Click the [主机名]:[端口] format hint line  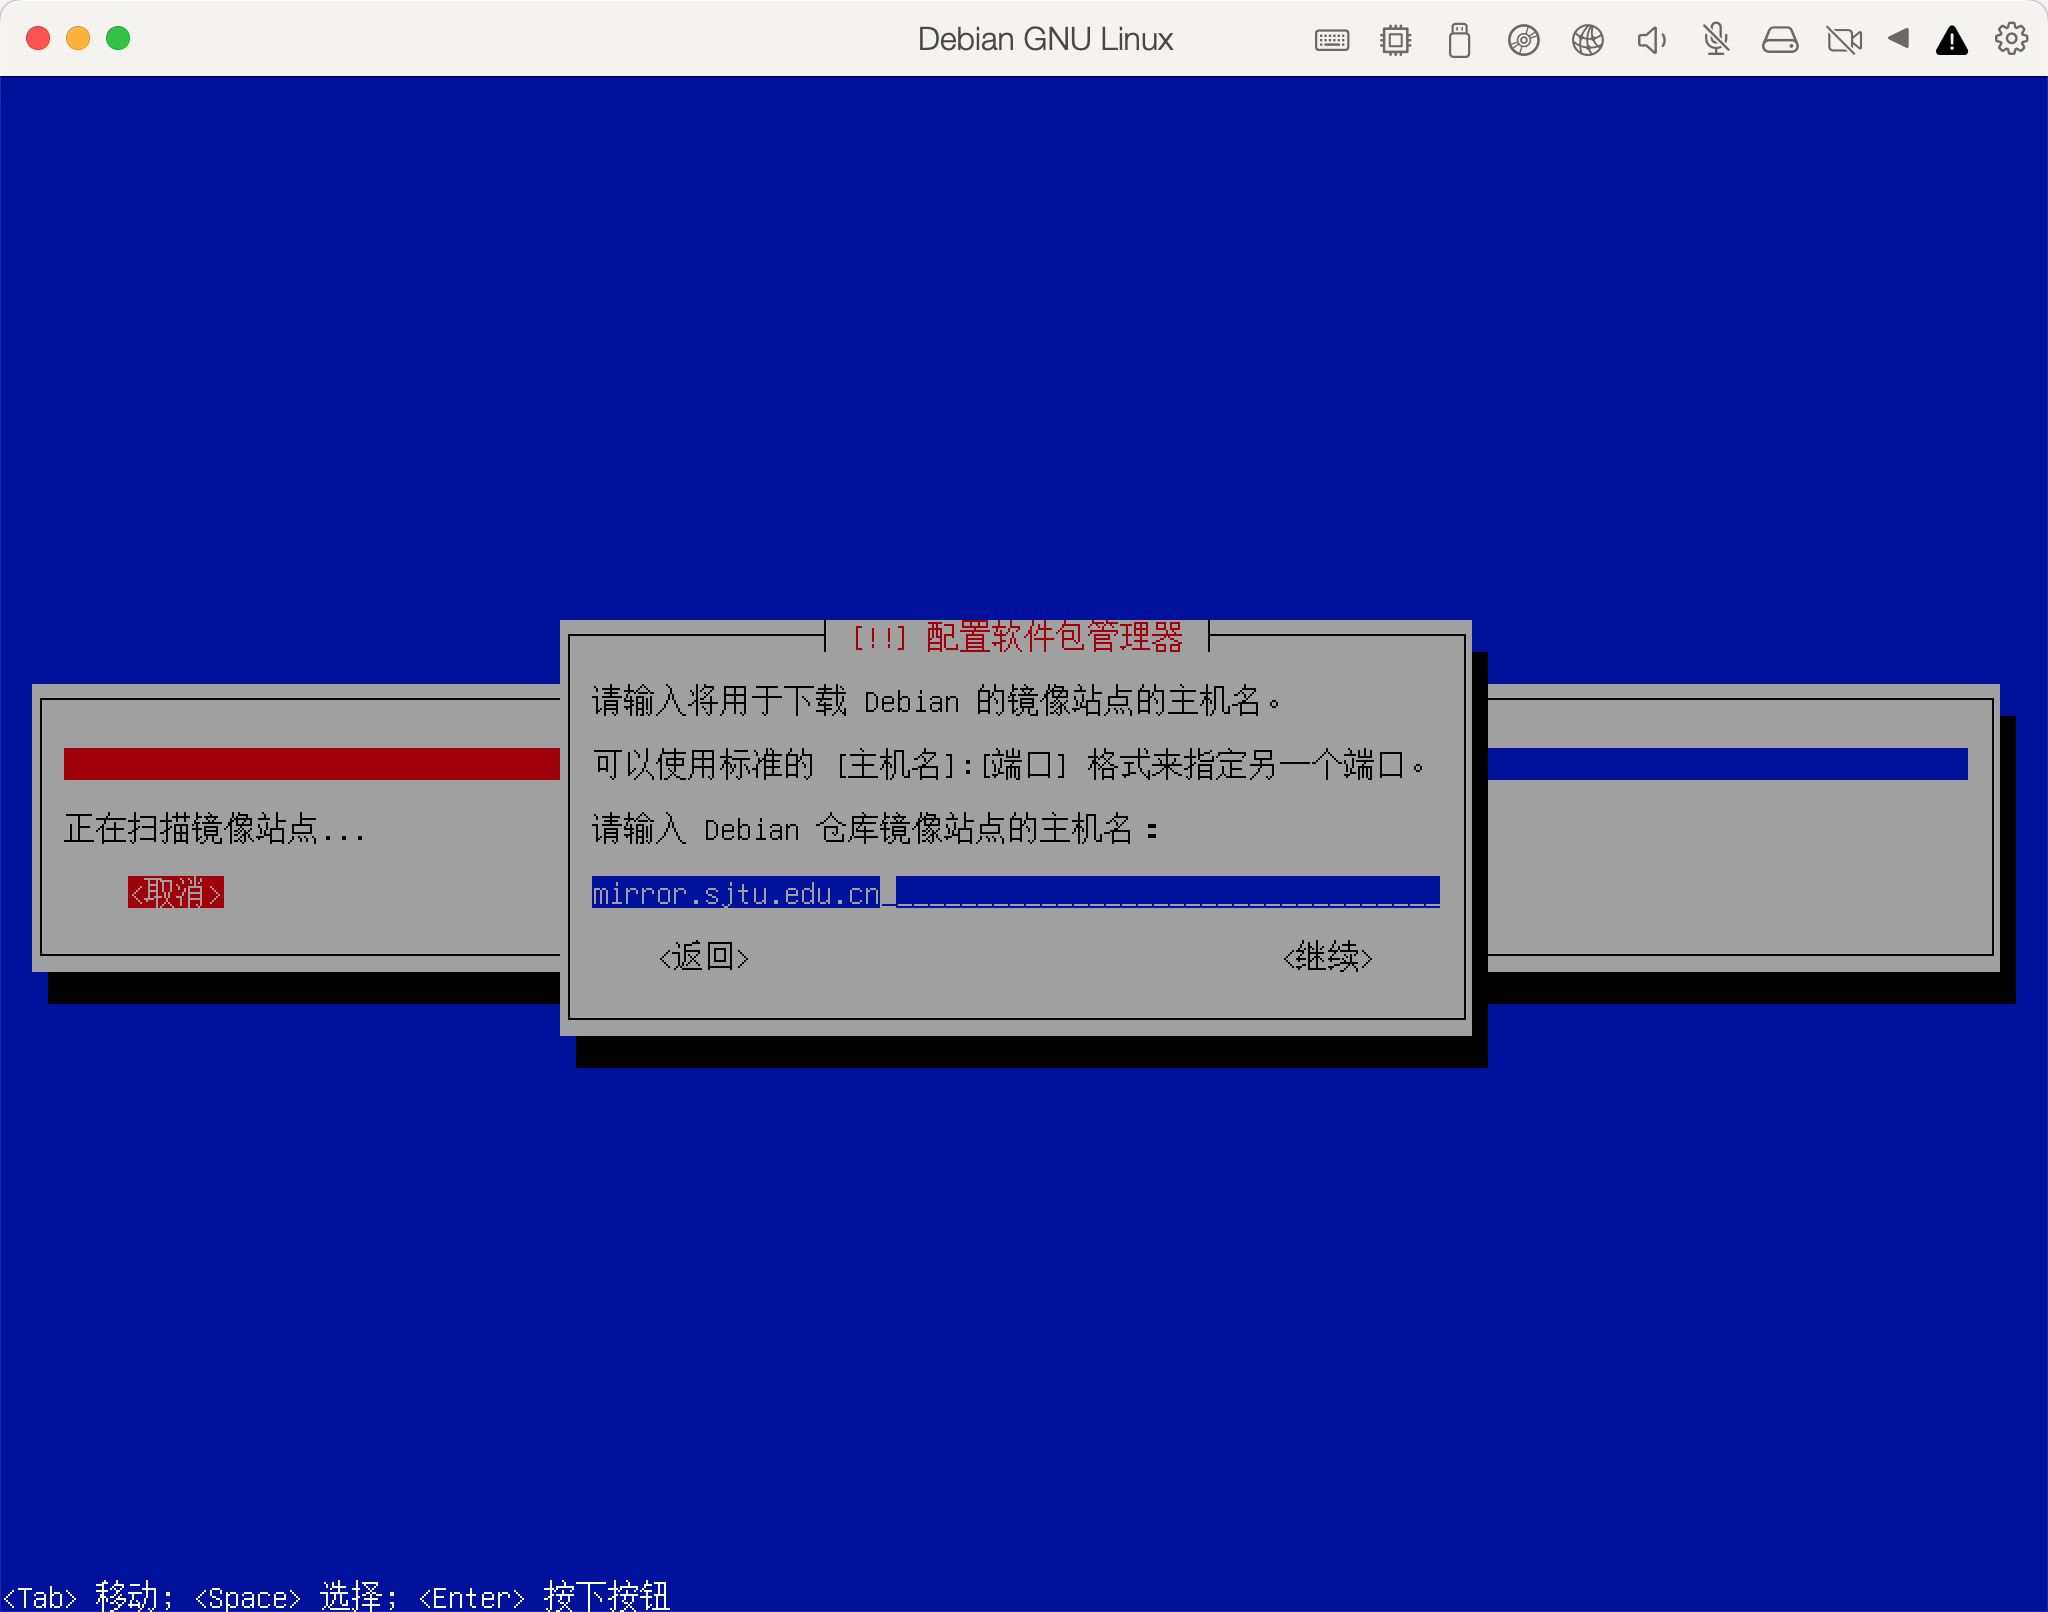[x=1008, y=765]
